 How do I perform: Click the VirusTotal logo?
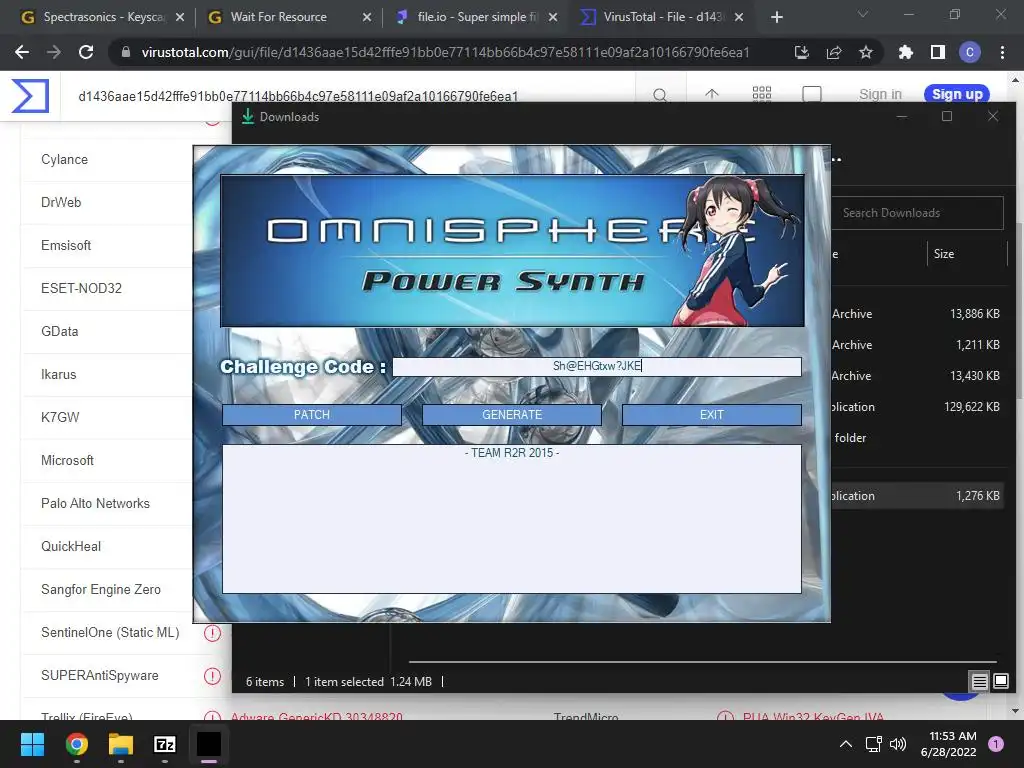coord(30,95)
